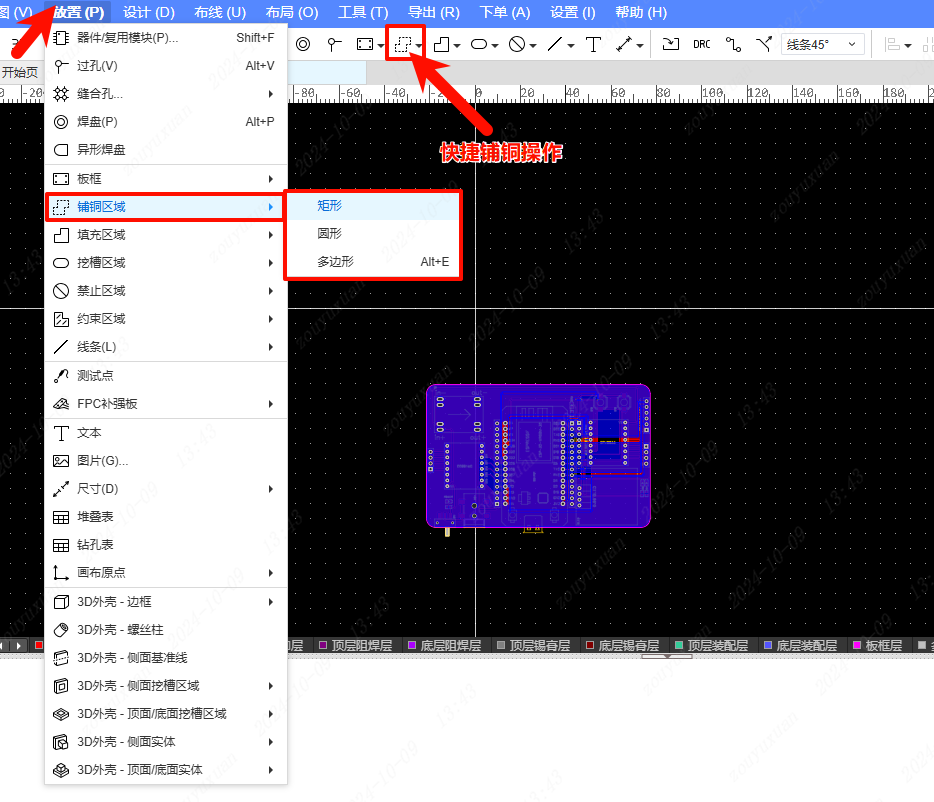The height and width of the screenshot is (802, 934).
Task: Open 3D外壳 - 边框 submenu
Action: 166,602
